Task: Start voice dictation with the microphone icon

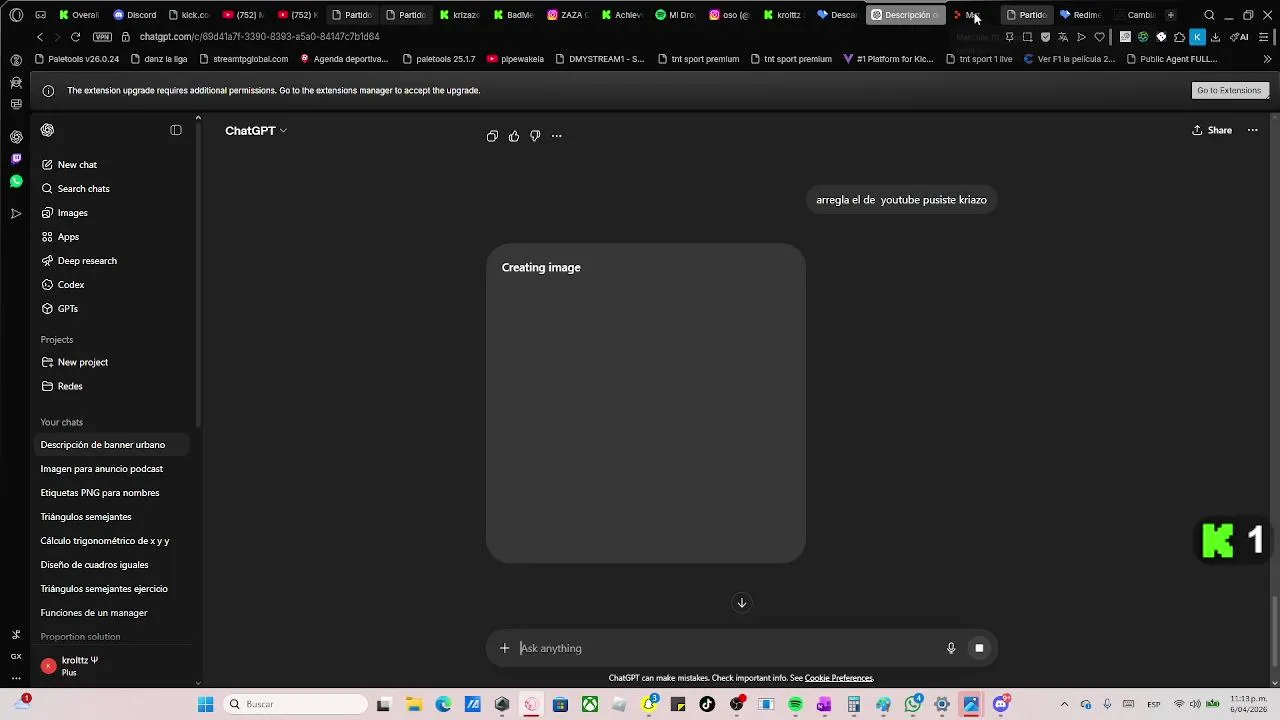Action: pos(951,648)
